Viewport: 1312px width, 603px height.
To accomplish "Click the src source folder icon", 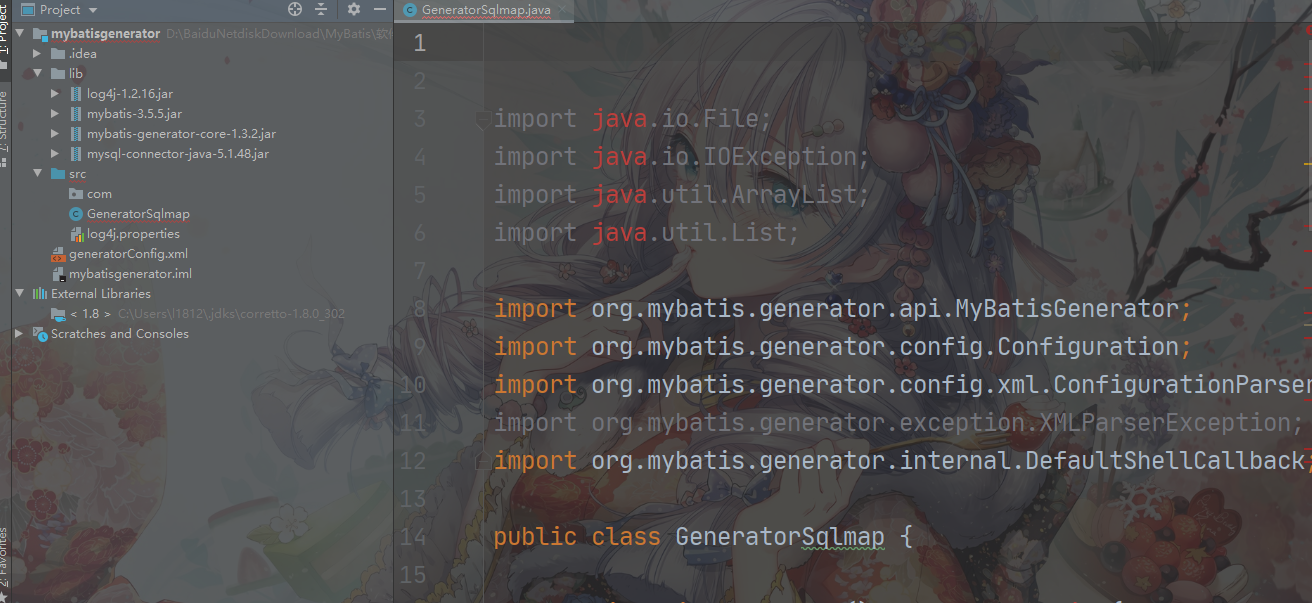I will (58, 174).
